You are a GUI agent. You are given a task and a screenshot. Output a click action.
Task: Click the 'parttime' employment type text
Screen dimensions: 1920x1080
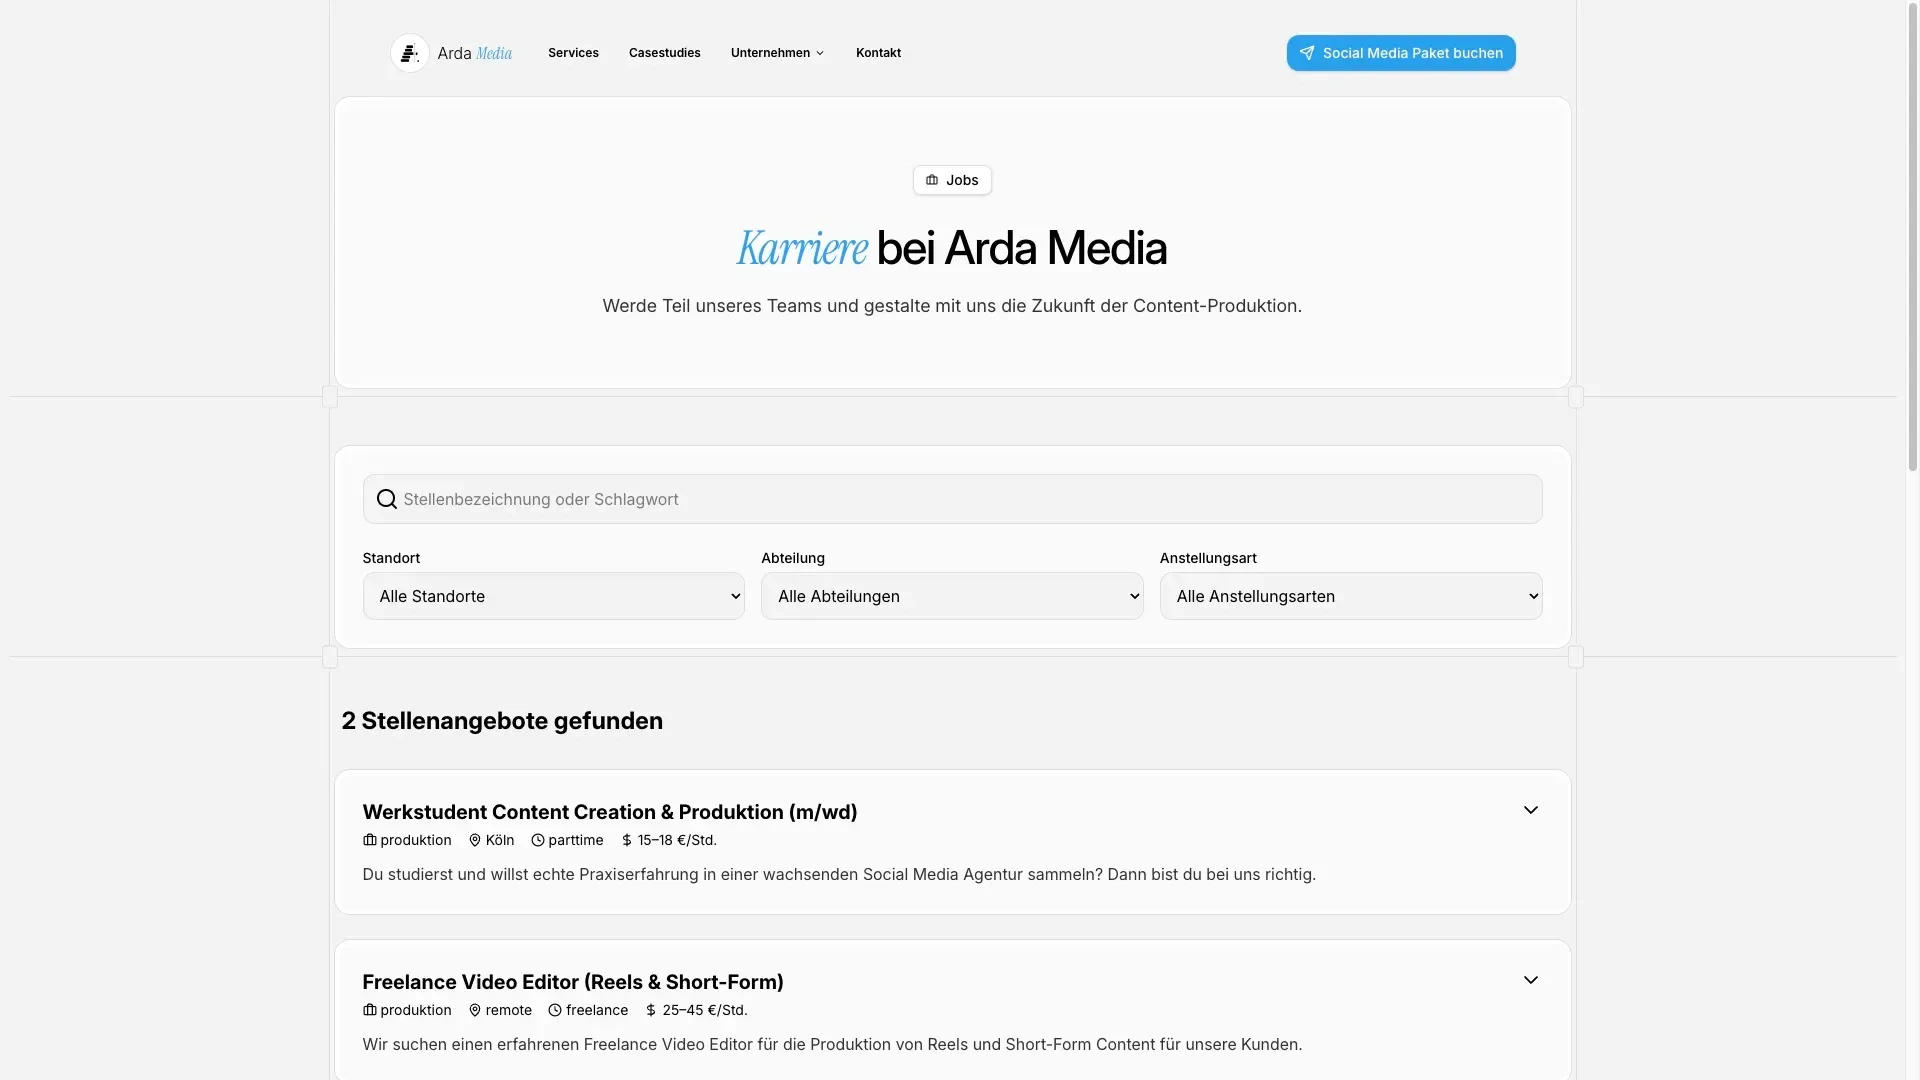576,840
